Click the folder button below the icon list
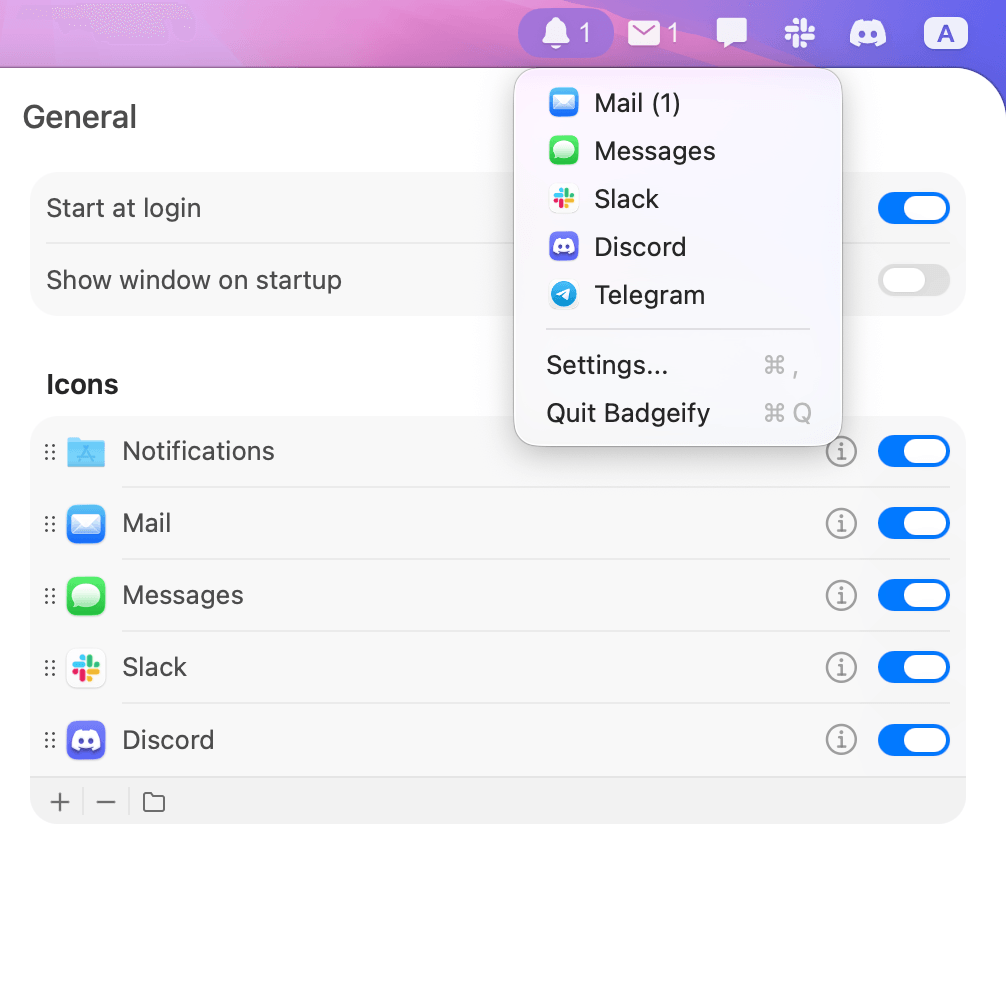The width and height of the screenshot is (1006, 1006). click(153, 802)
